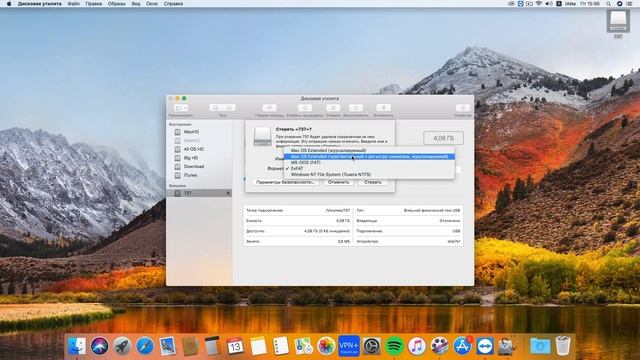Open Trash in the Dock
Image resolution: width=640 pixels, height=360 pixels.
tap(562, 346)
